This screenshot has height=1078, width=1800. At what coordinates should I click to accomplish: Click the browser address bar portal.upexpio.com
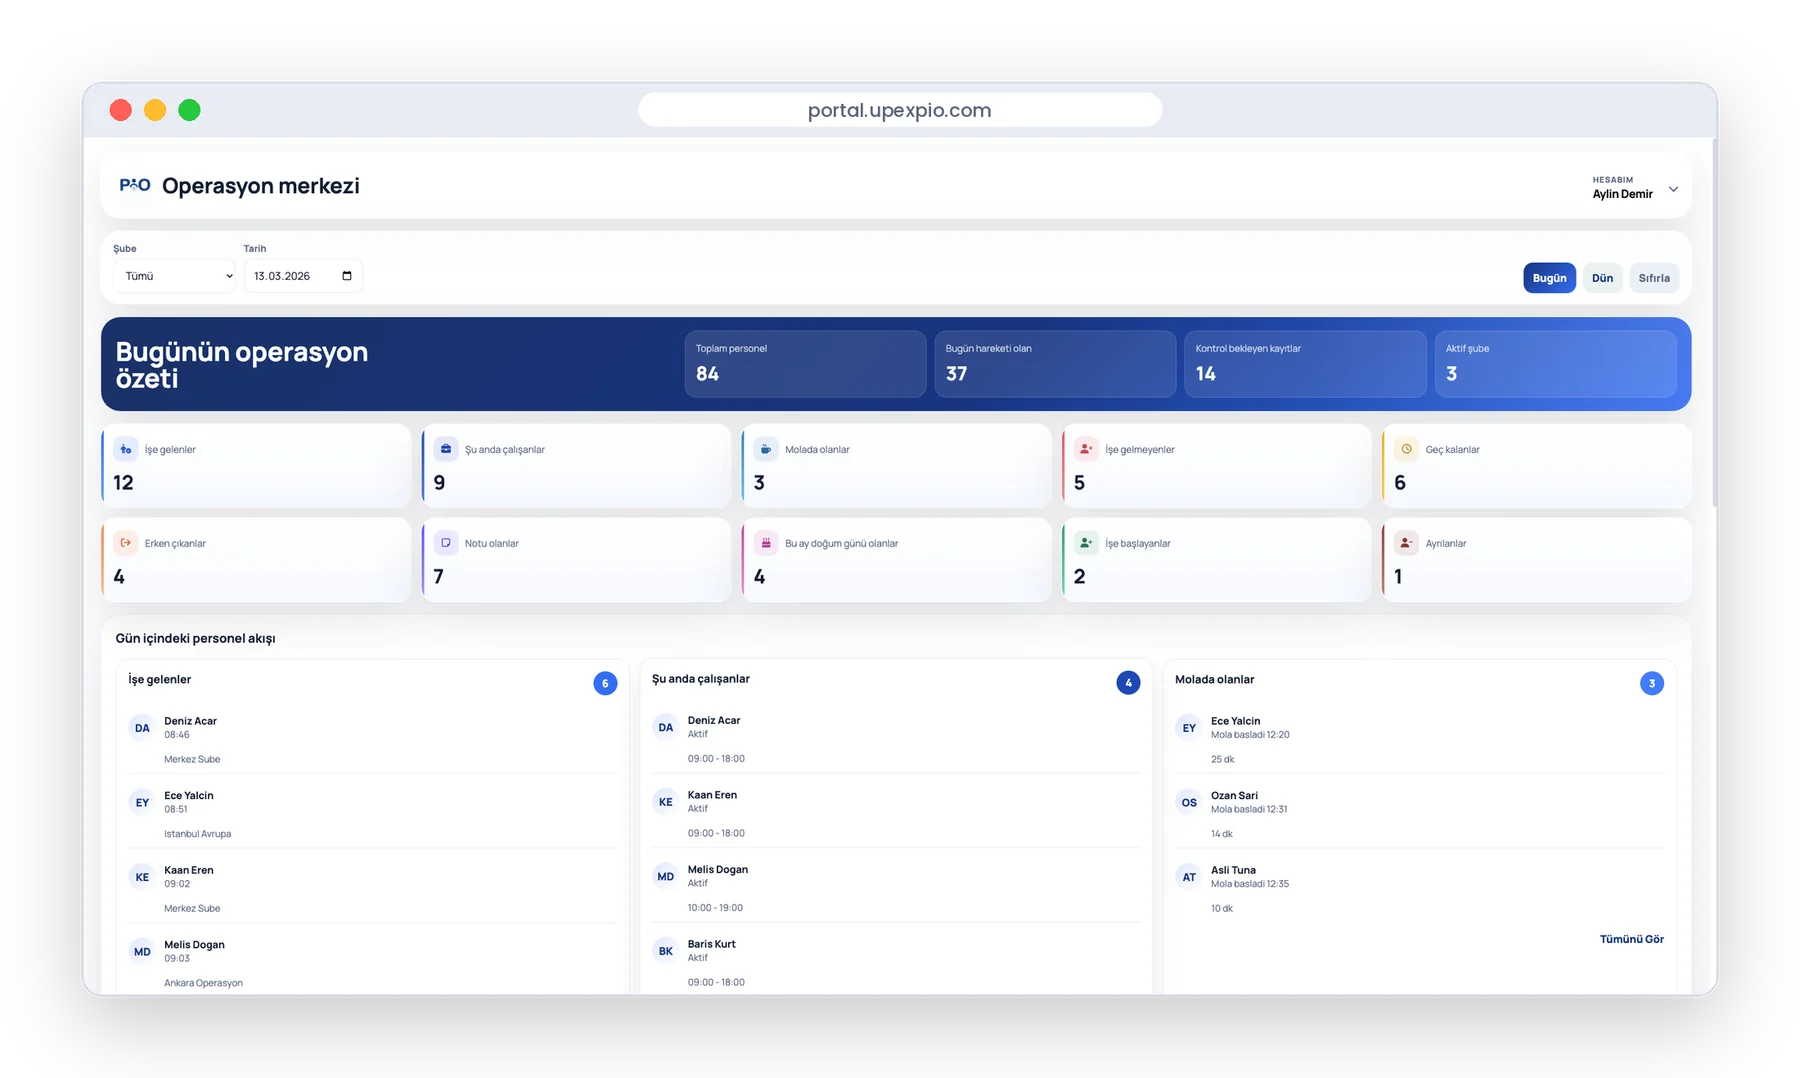[x=900, y=110]
